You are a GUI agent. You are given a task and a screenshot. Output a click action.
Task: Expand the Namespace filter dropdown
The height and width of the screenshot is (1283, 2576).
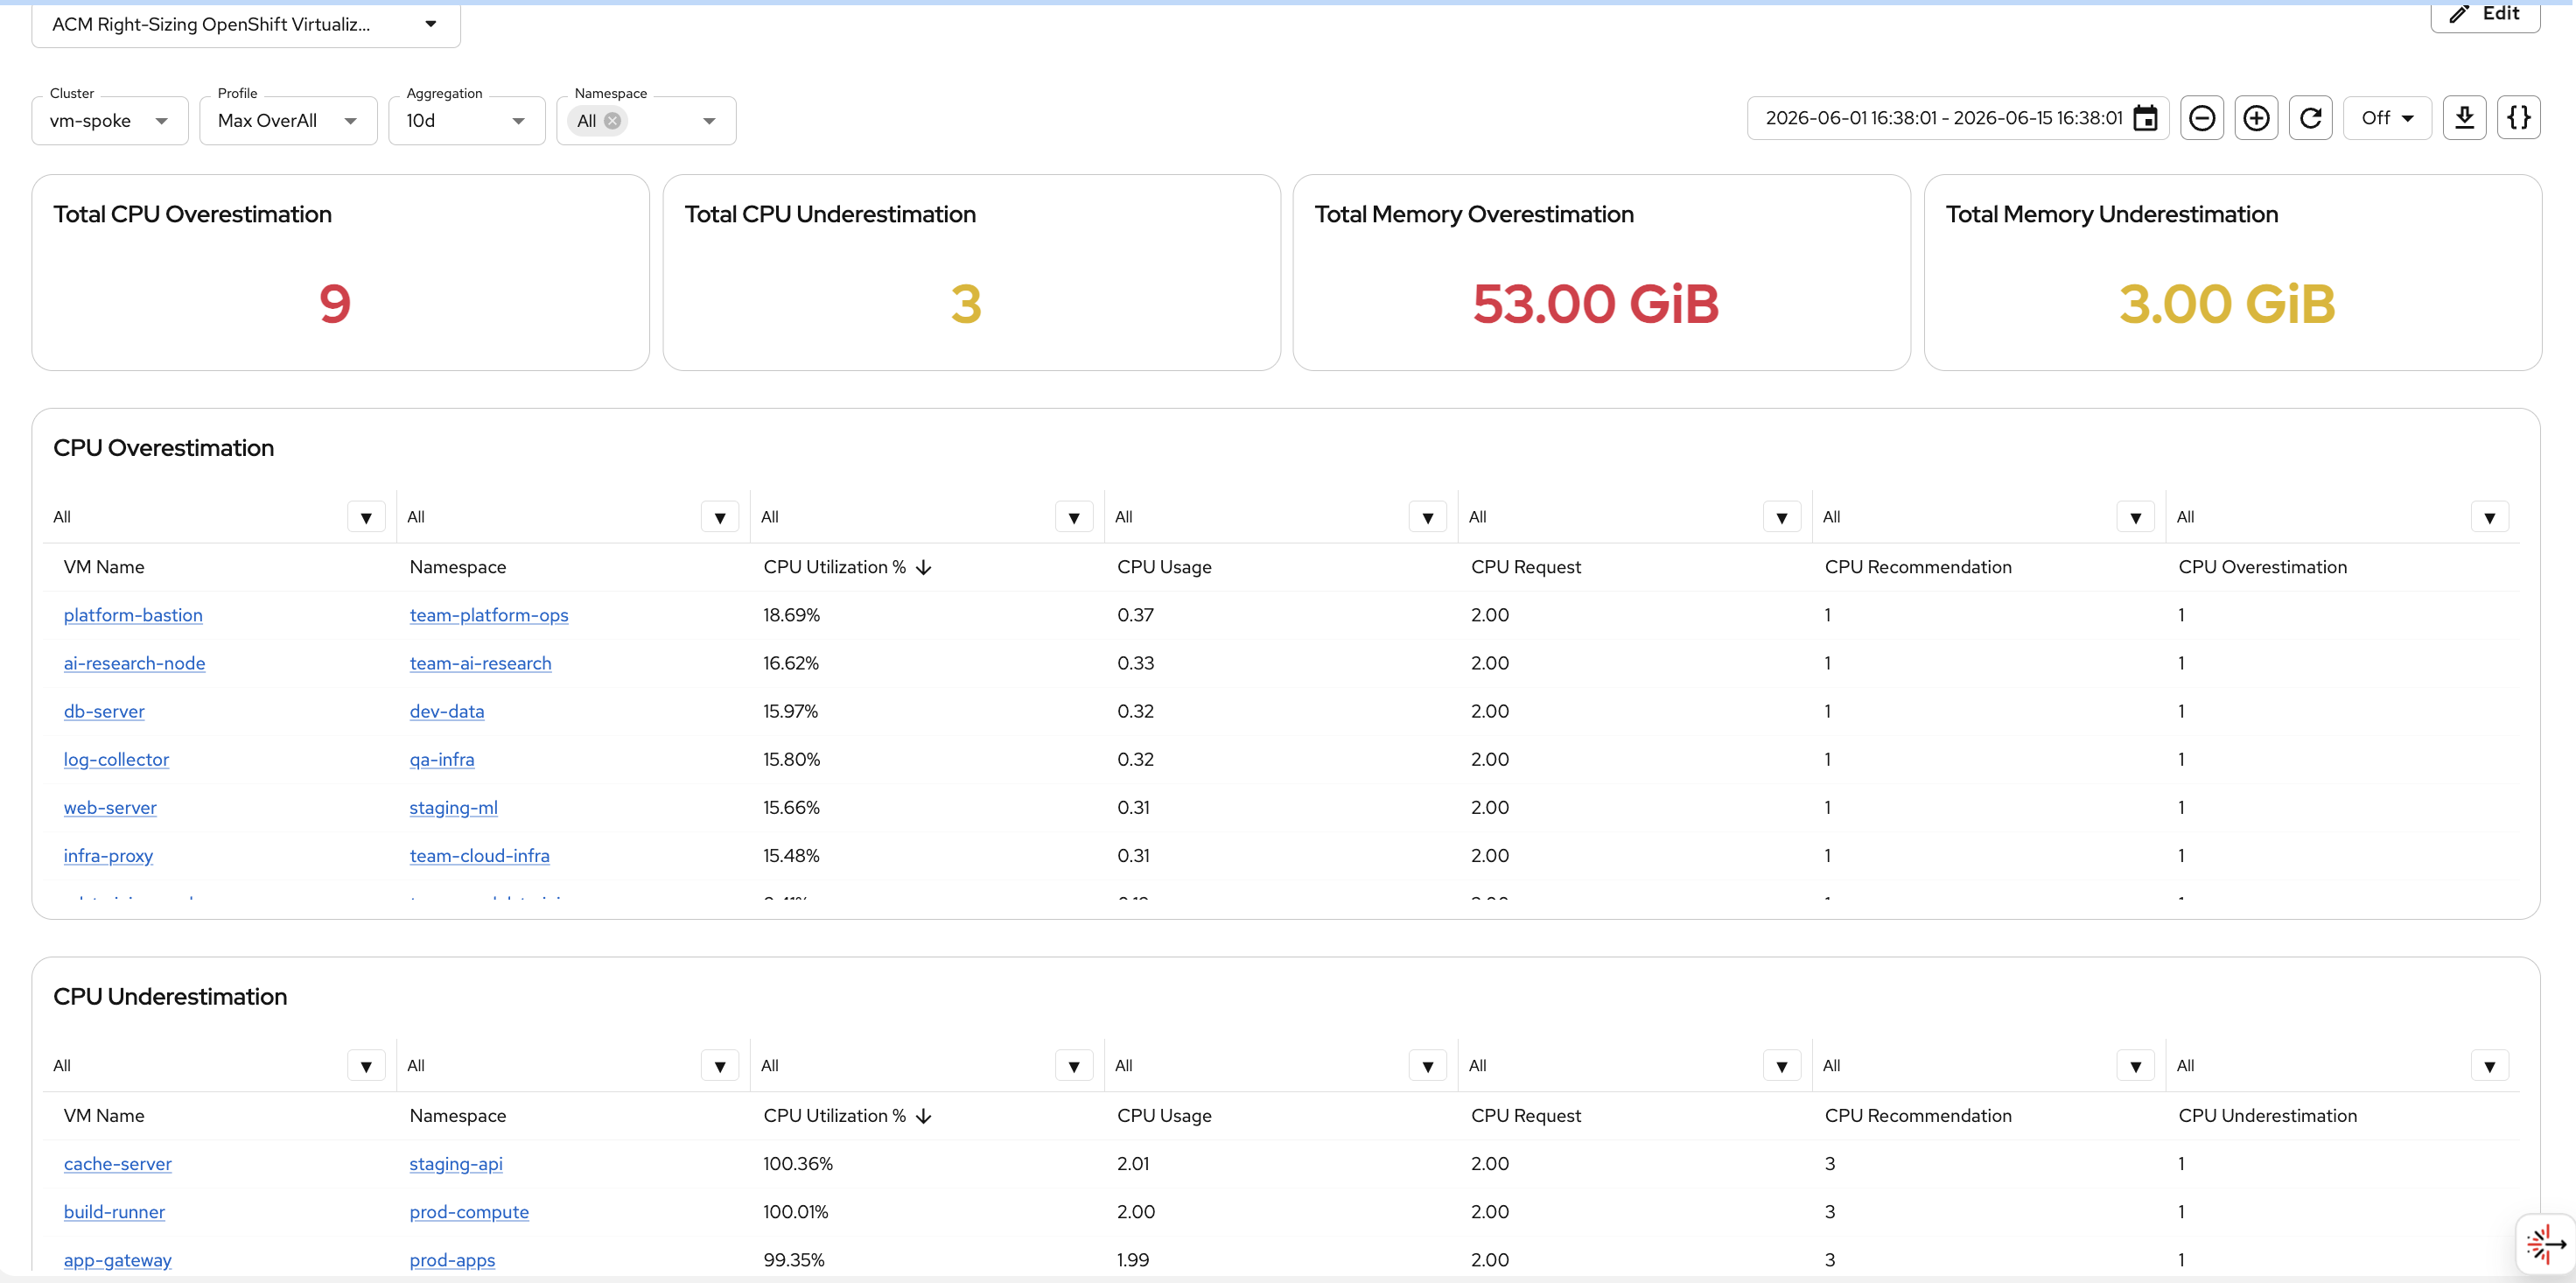[x=709, y=121]
